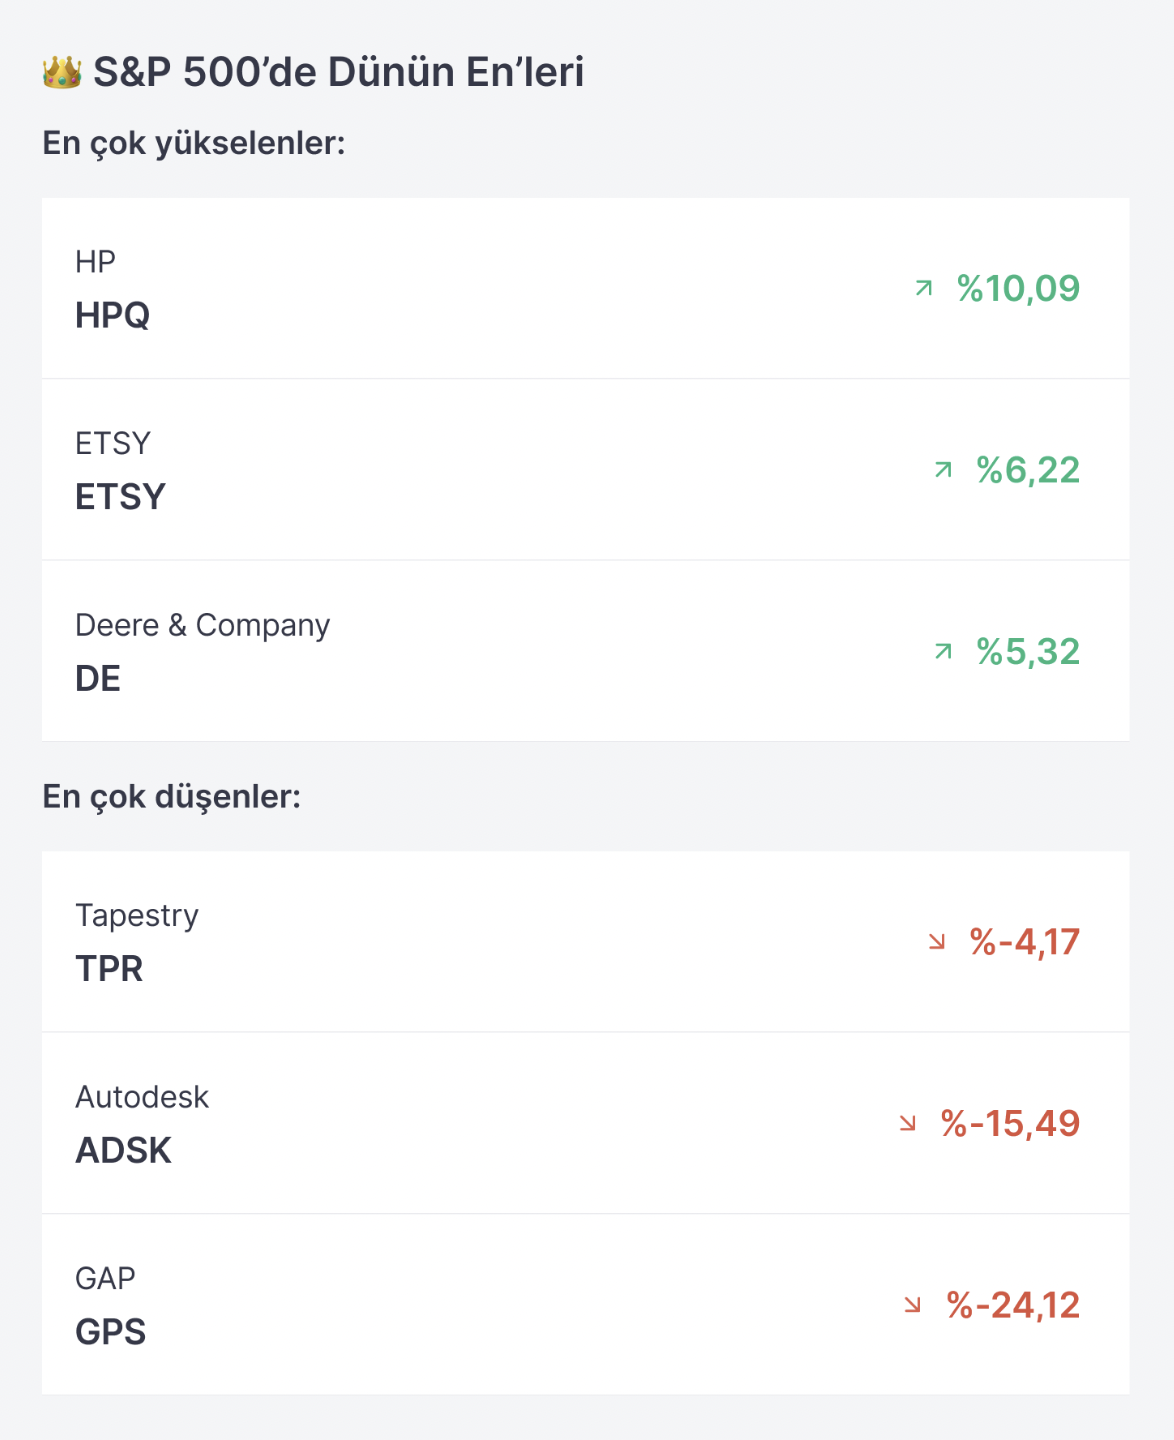1174x1440 pixels.
Task: Click the 'En çok düşenler' heading
Action: click(x=172, y=797)
